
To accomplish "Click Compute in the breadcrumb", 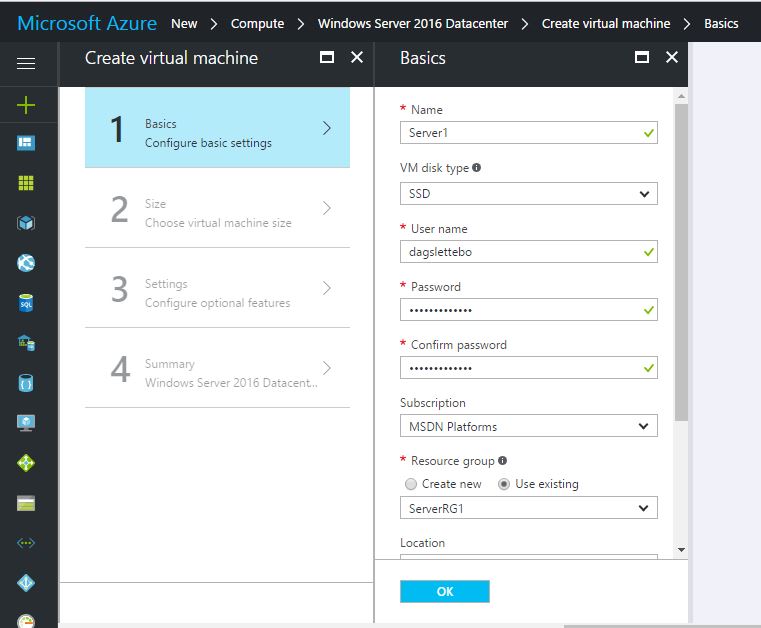I will click(257, 23).
